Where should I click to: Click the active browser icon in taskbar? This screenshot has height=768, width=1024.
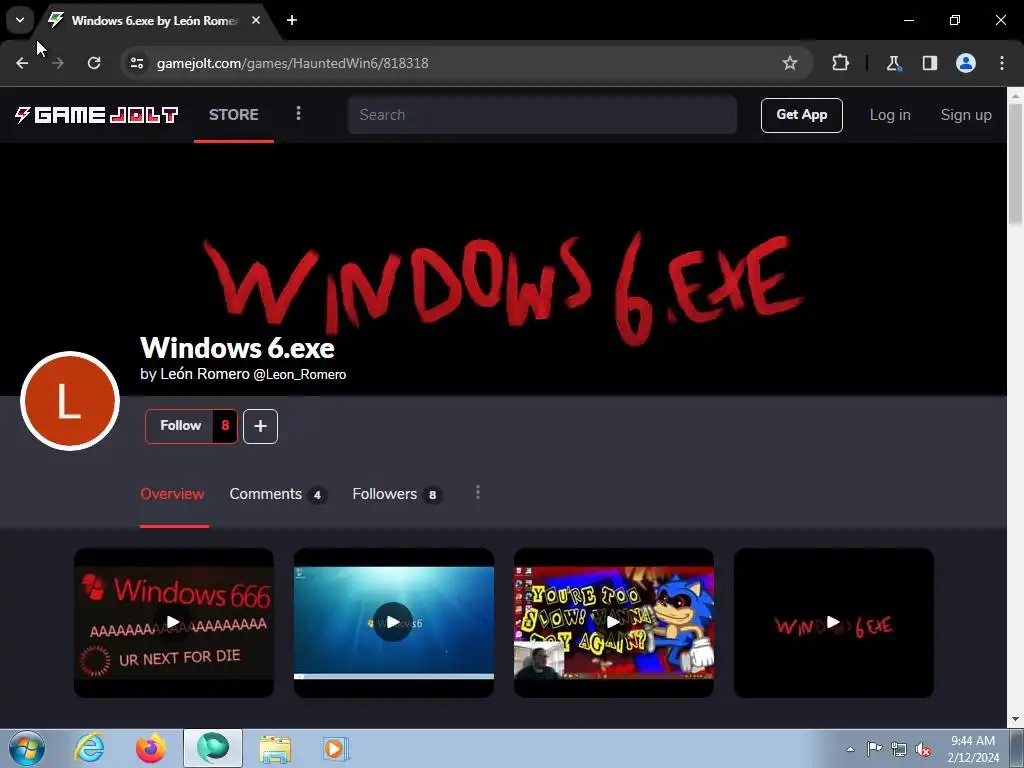[x=213, y=748]
